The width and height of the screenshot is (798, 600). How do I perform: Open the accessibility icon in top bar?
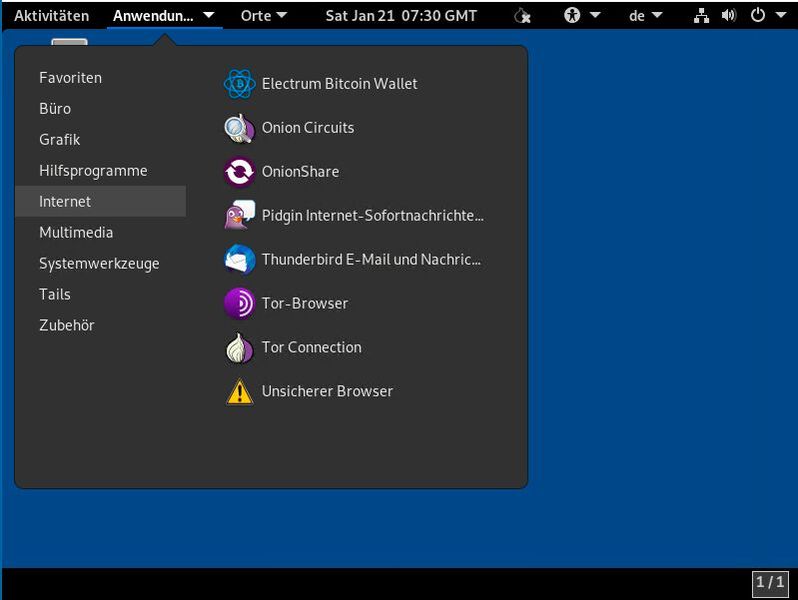tap(572, 15)
